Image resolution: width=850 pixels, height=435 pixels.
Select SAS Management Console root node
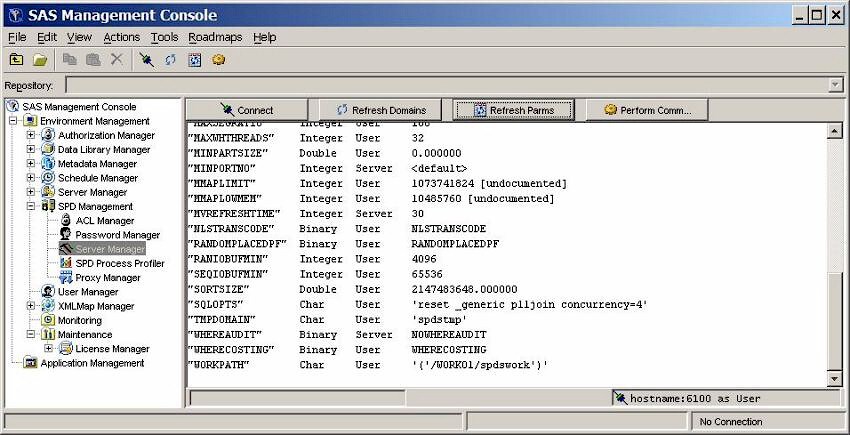[79, 107]
